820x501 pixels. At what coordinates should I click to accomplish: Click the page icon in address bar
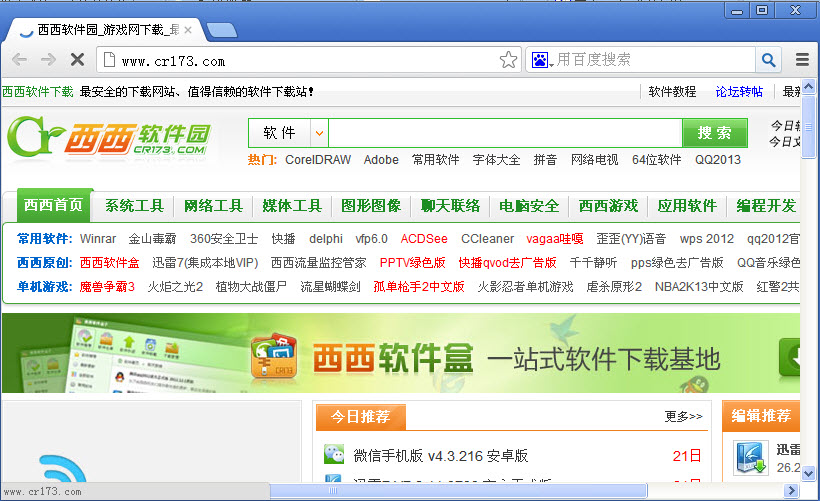point(109,60)
